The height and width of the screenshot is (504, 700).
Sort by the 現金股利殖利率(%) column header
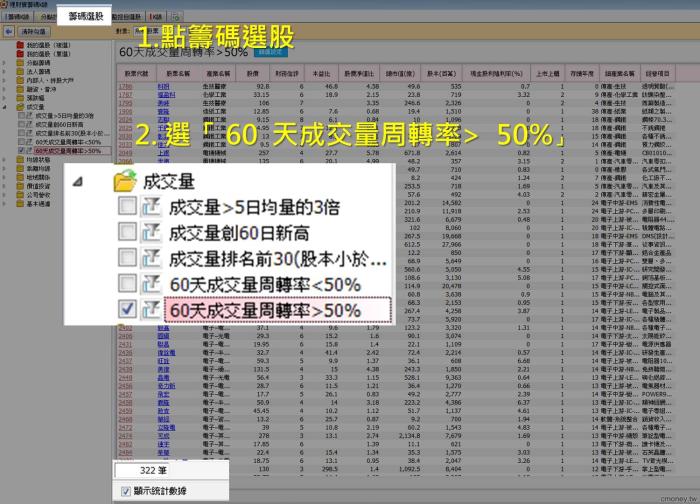coord(496,73)
